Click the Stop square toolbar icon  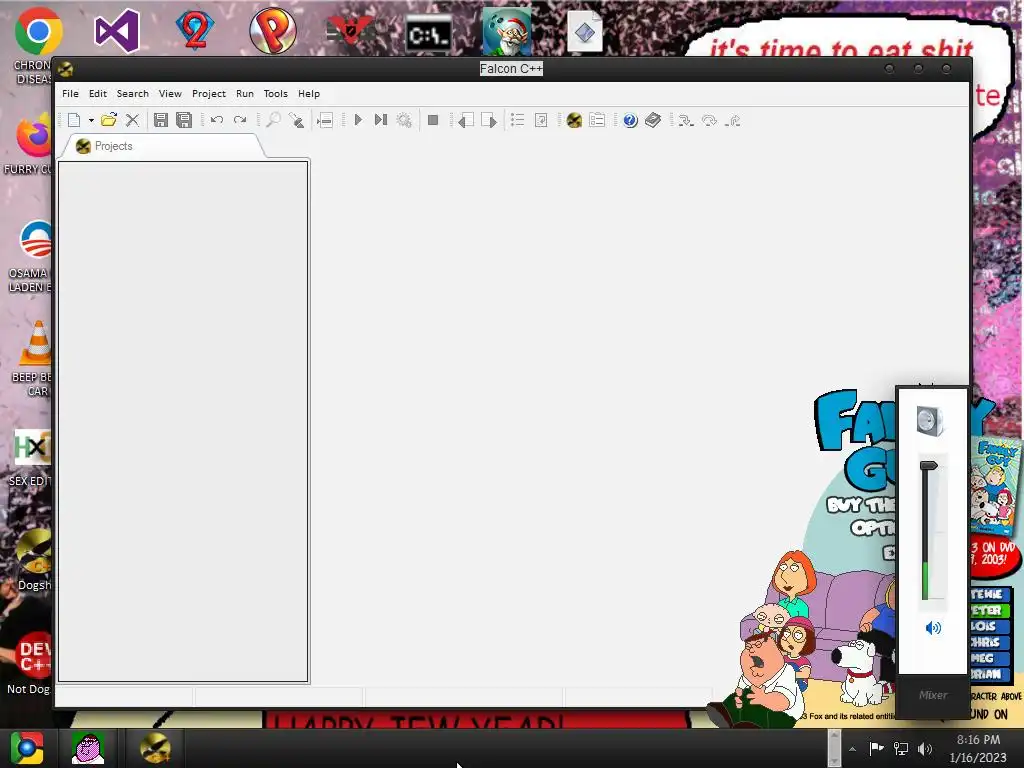(x=432, y=120)
